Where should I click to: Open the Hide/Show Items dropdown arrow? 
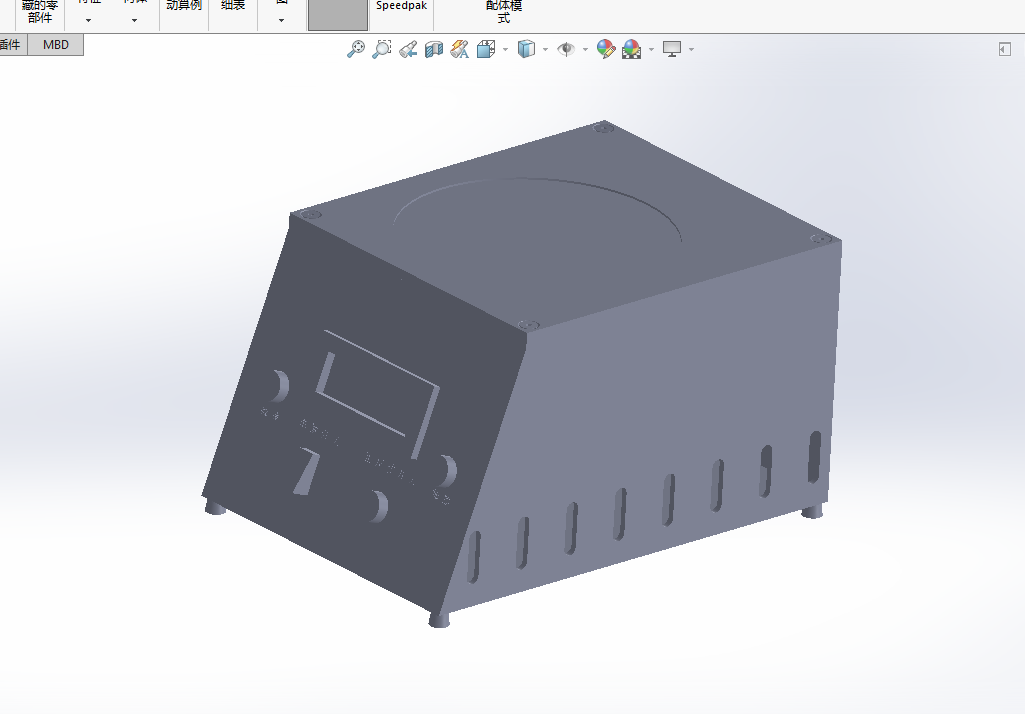point(585,50)
